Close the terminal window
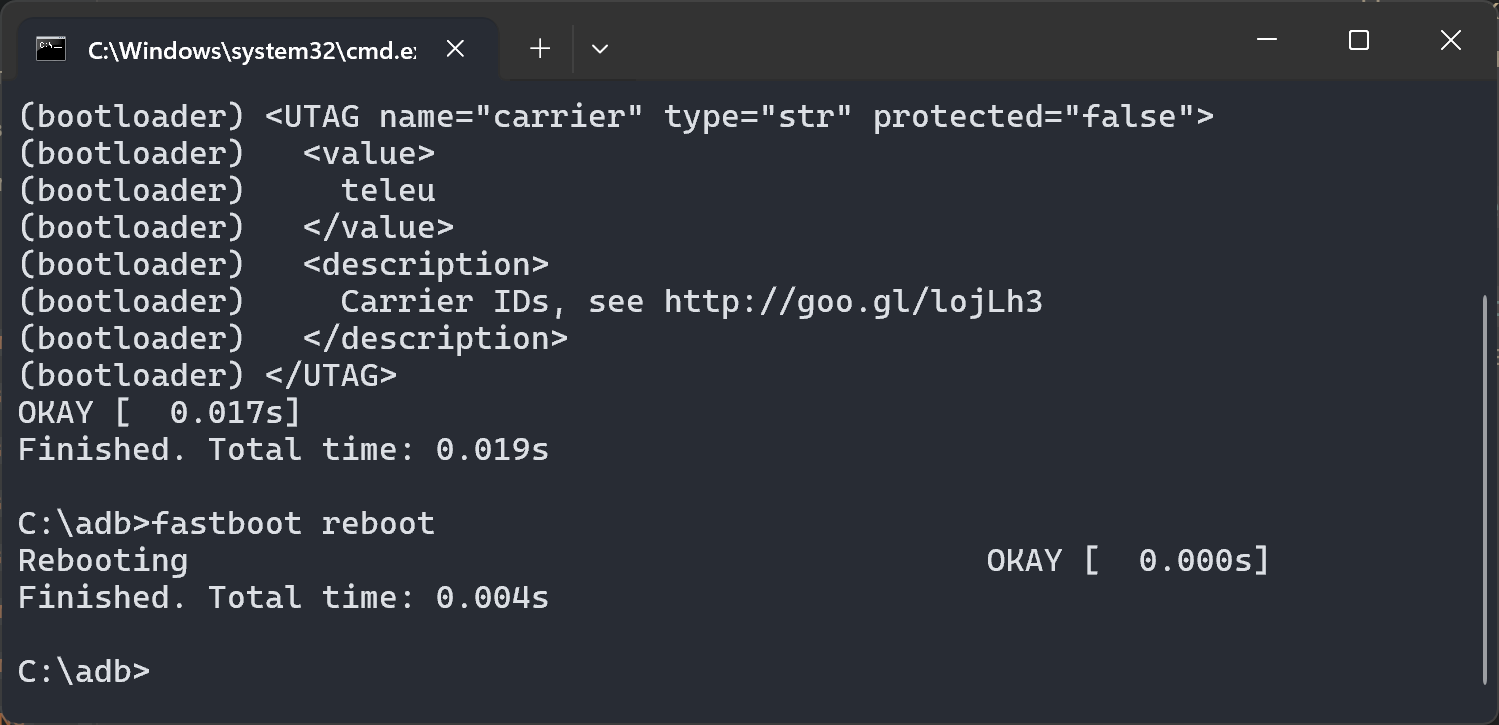1499x725 pixels. tap(1450, 40)
